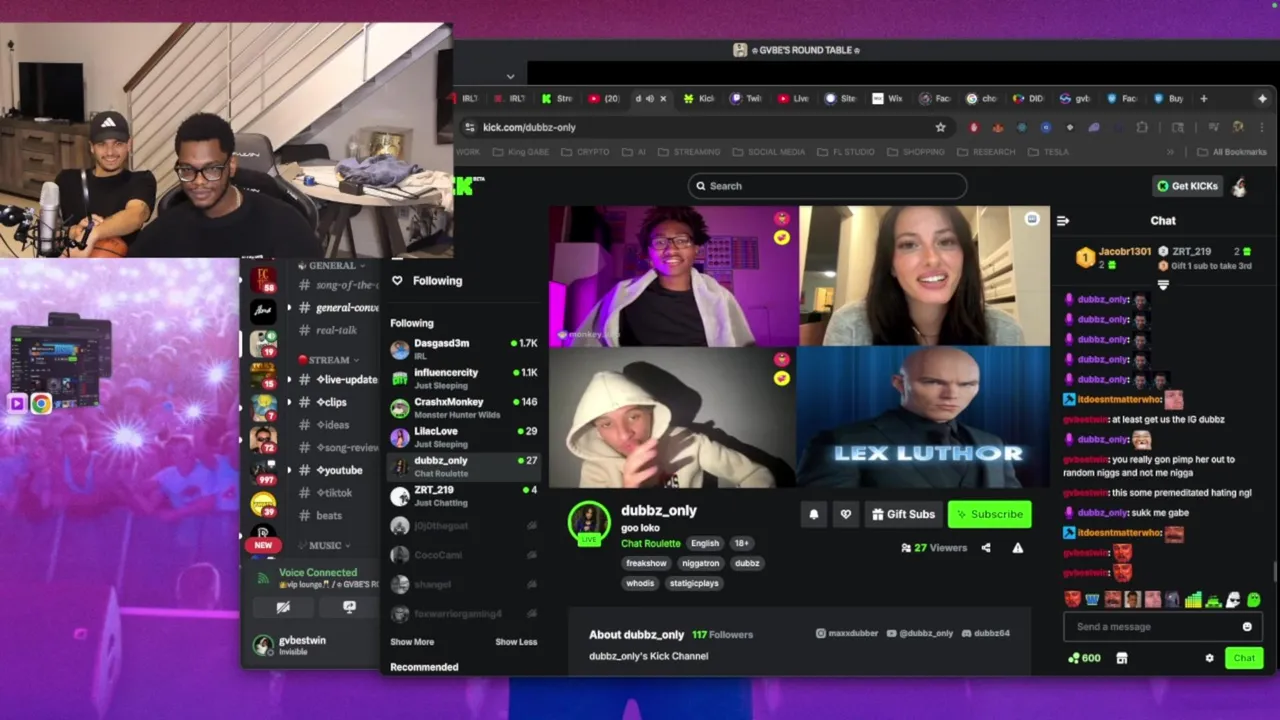The height and width of the screenshot is (720, 1280).
Task: Open CrashxMonkey channel in Following
Action: coord(464,407)
